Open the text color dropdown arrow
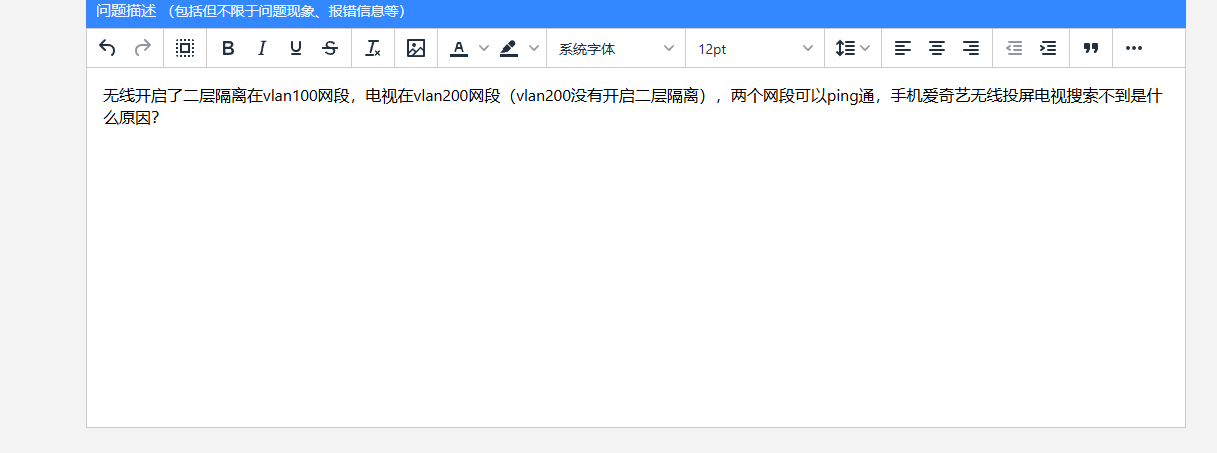Image resolution: width=1217 pixels, height=453 pixels. [x=483, y=48]
